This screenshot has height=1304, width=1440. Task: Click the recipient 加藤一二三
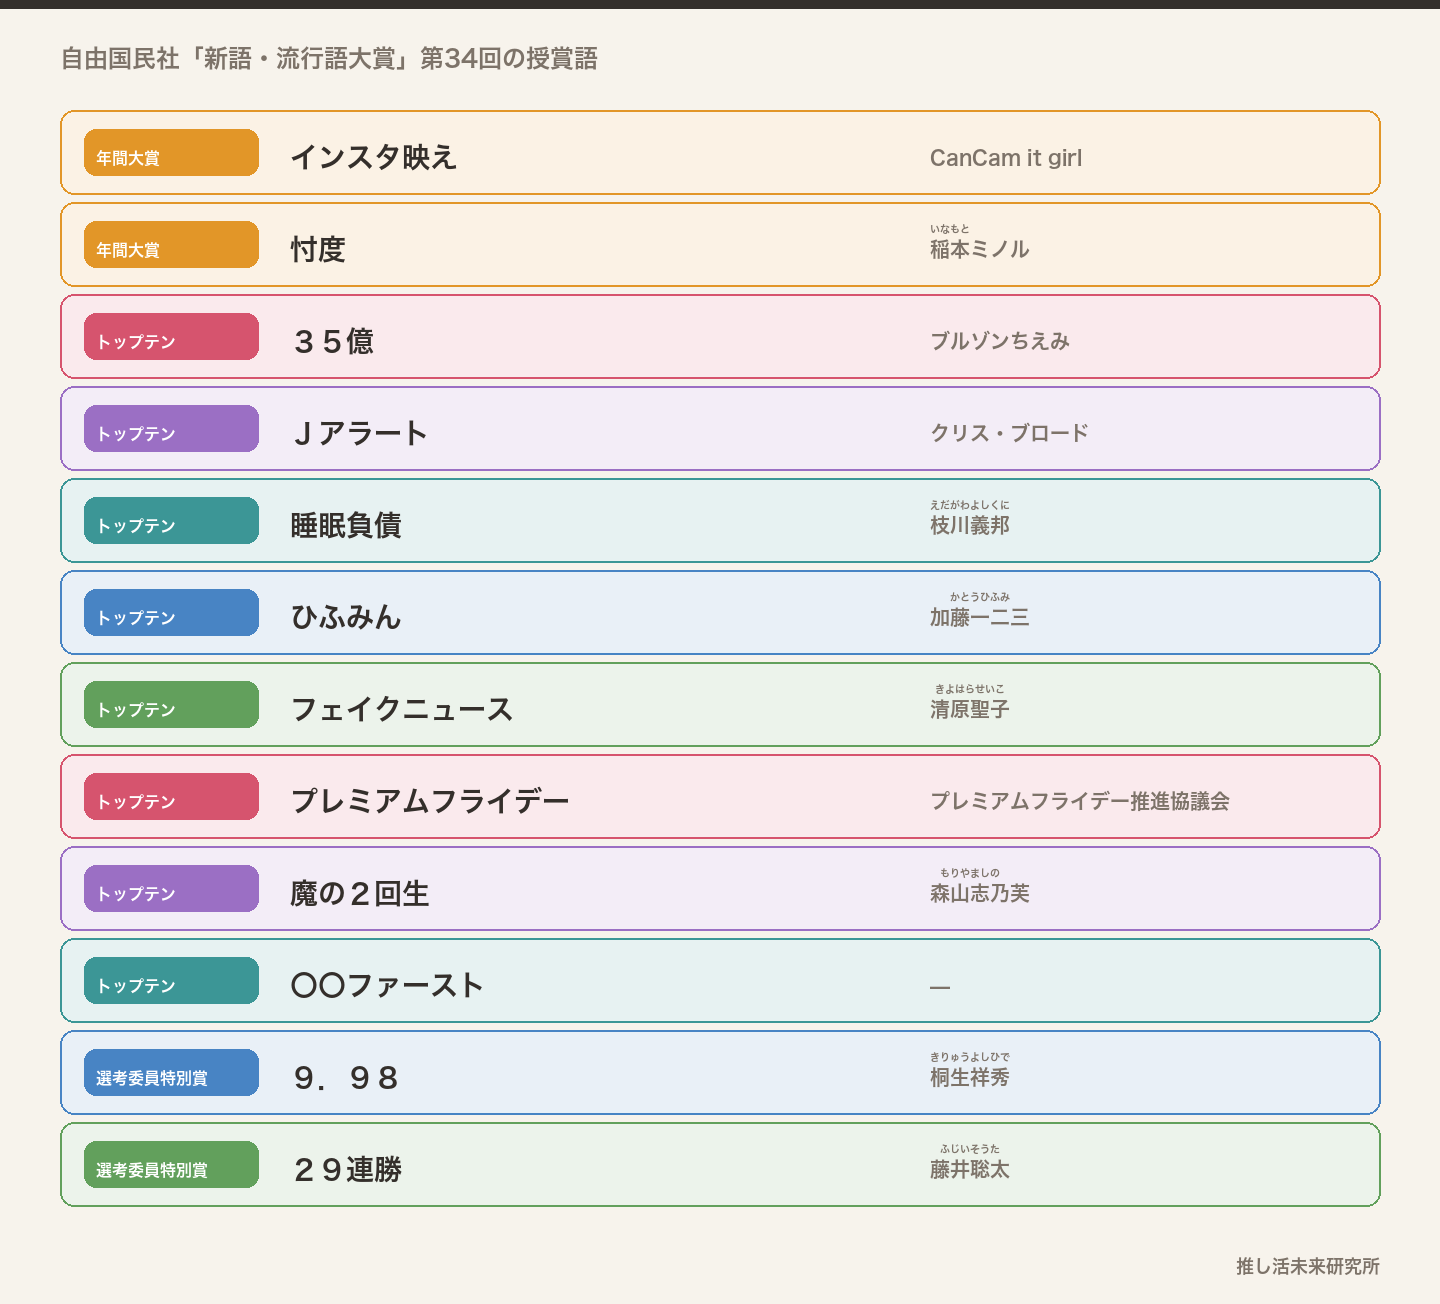pos(979,617)
